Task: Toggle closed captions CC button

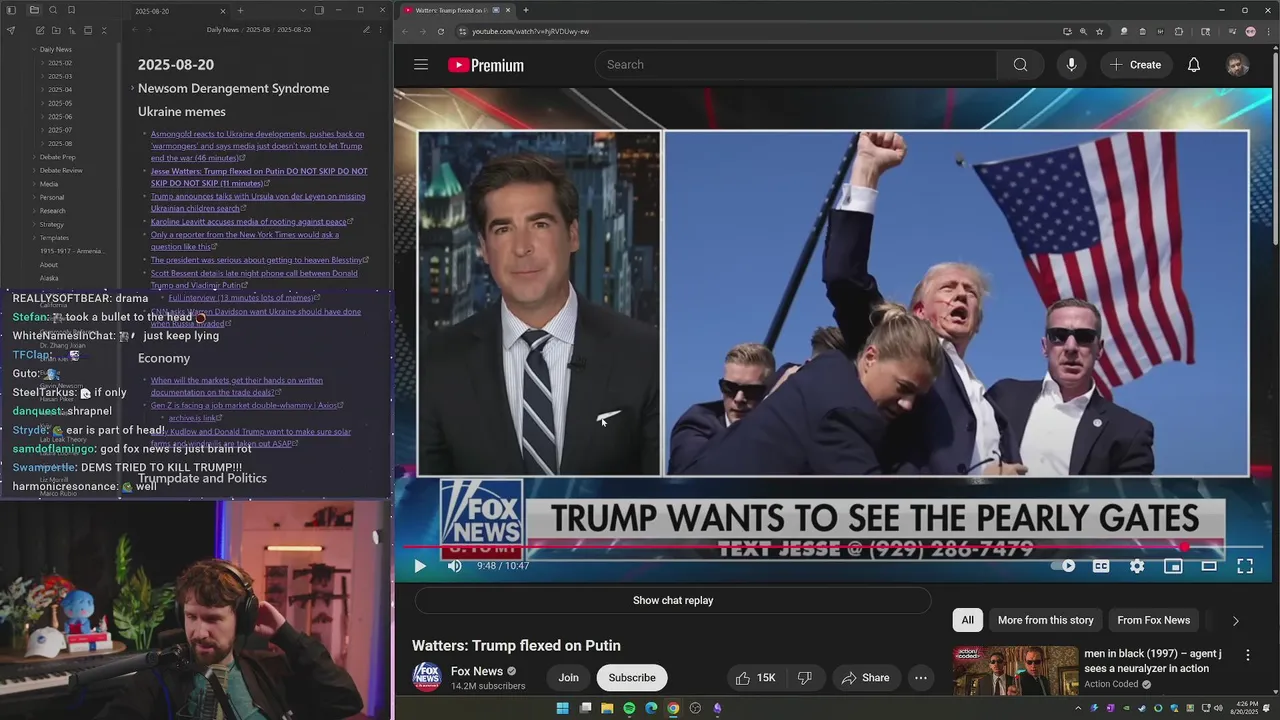Action: [x=1101, y=566]
